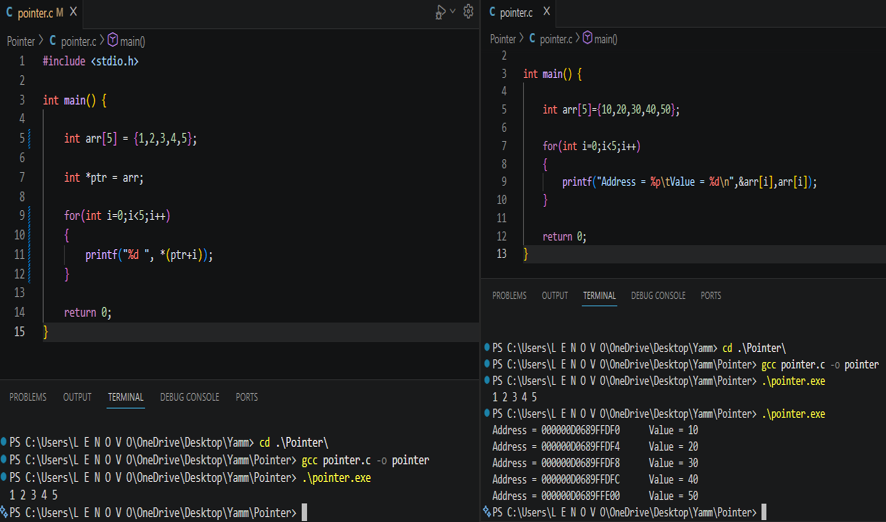Click 'return 0;' on line 12 of right editor
Viewport: 886px width, 522px height.
point(564,237)
